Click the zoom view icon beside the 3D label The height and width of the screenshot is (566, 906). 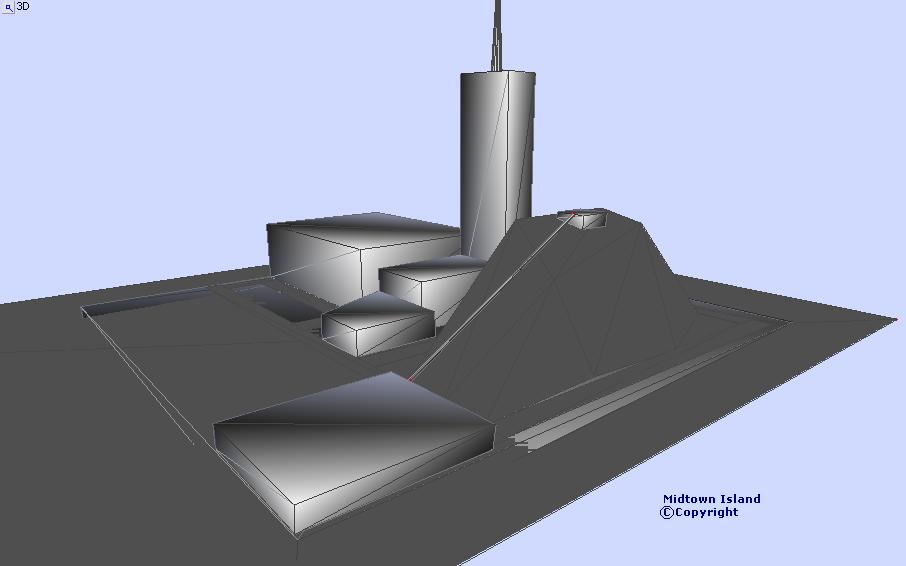tap(7, 7)
